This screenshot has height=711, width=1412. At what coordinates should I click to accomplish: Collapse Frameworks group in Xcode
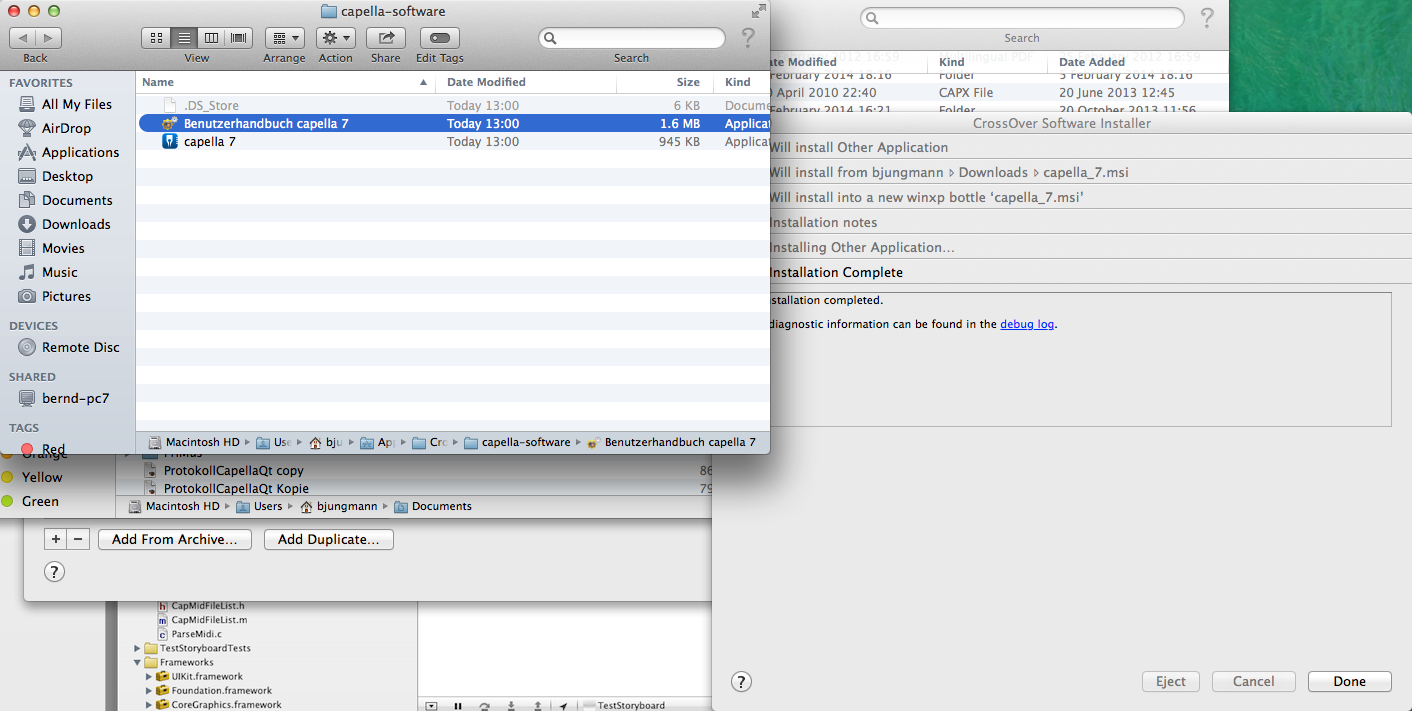tap(138, 662)
